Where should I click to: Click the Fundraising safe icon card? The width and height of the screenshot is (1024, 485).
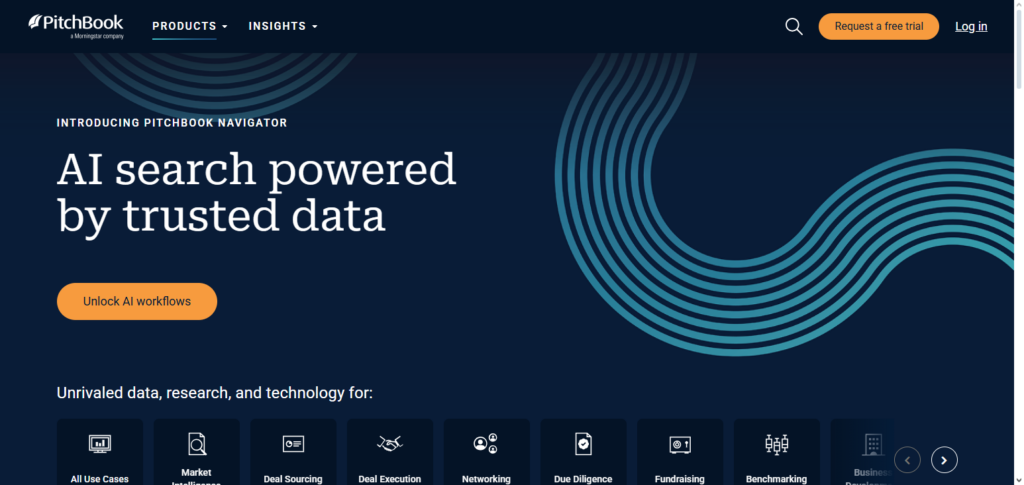[680, 444]
